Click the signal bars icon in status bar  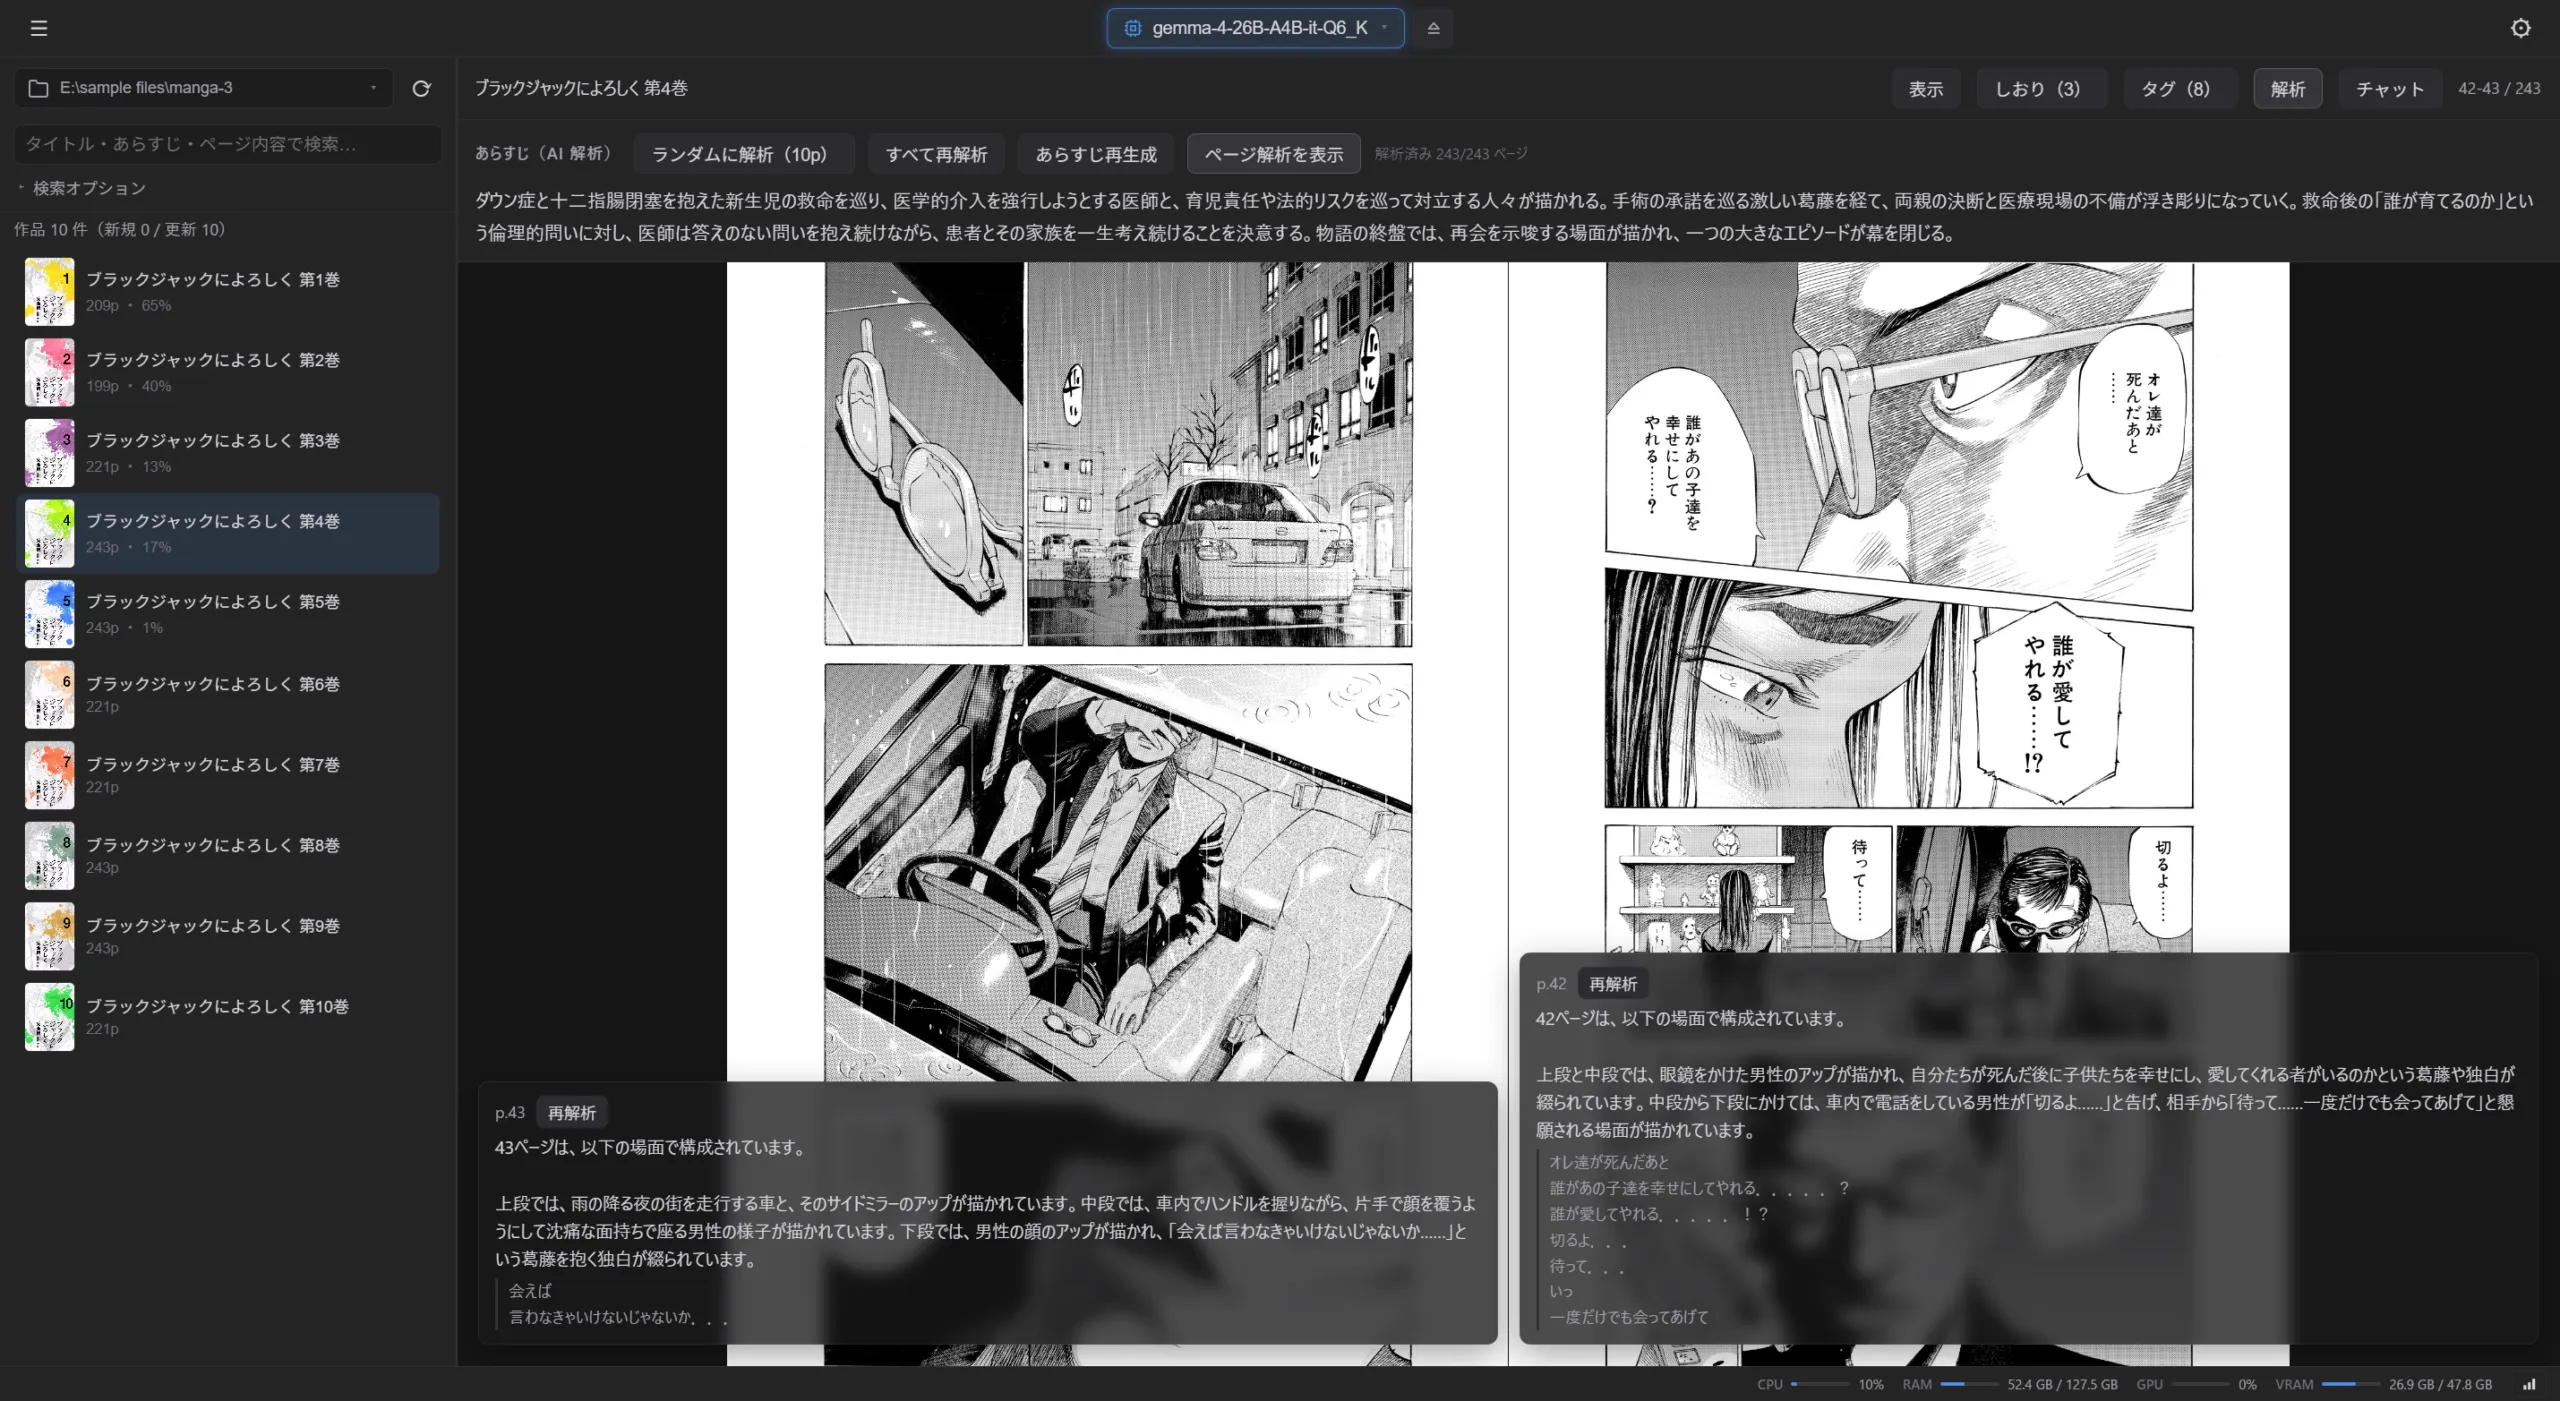tap(2528, 1385)
